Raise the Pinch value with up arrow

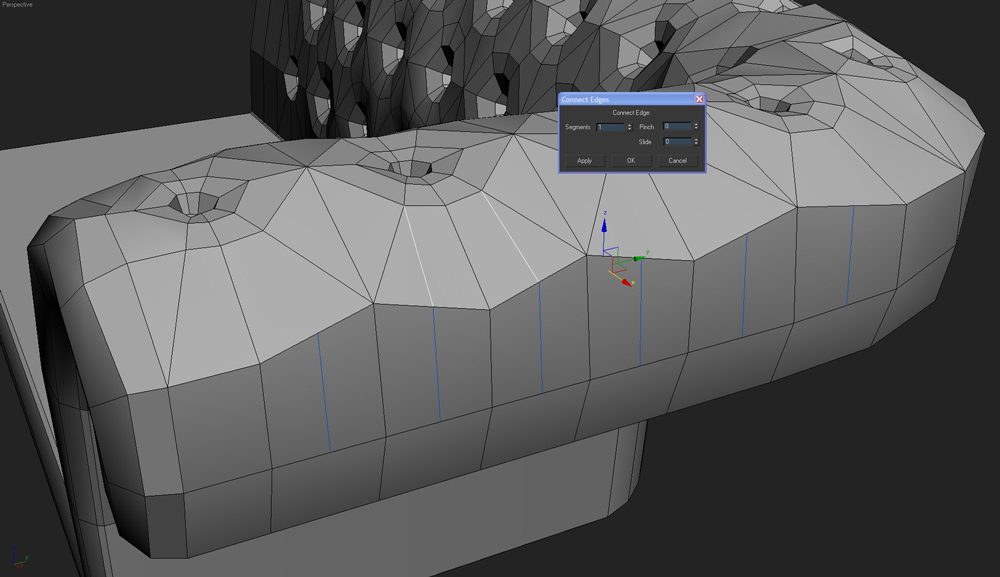coord(696,125)
